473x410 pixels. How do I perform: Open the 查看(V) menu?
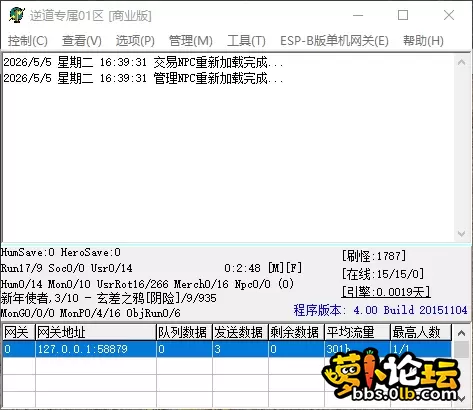(x=81, y=41)
